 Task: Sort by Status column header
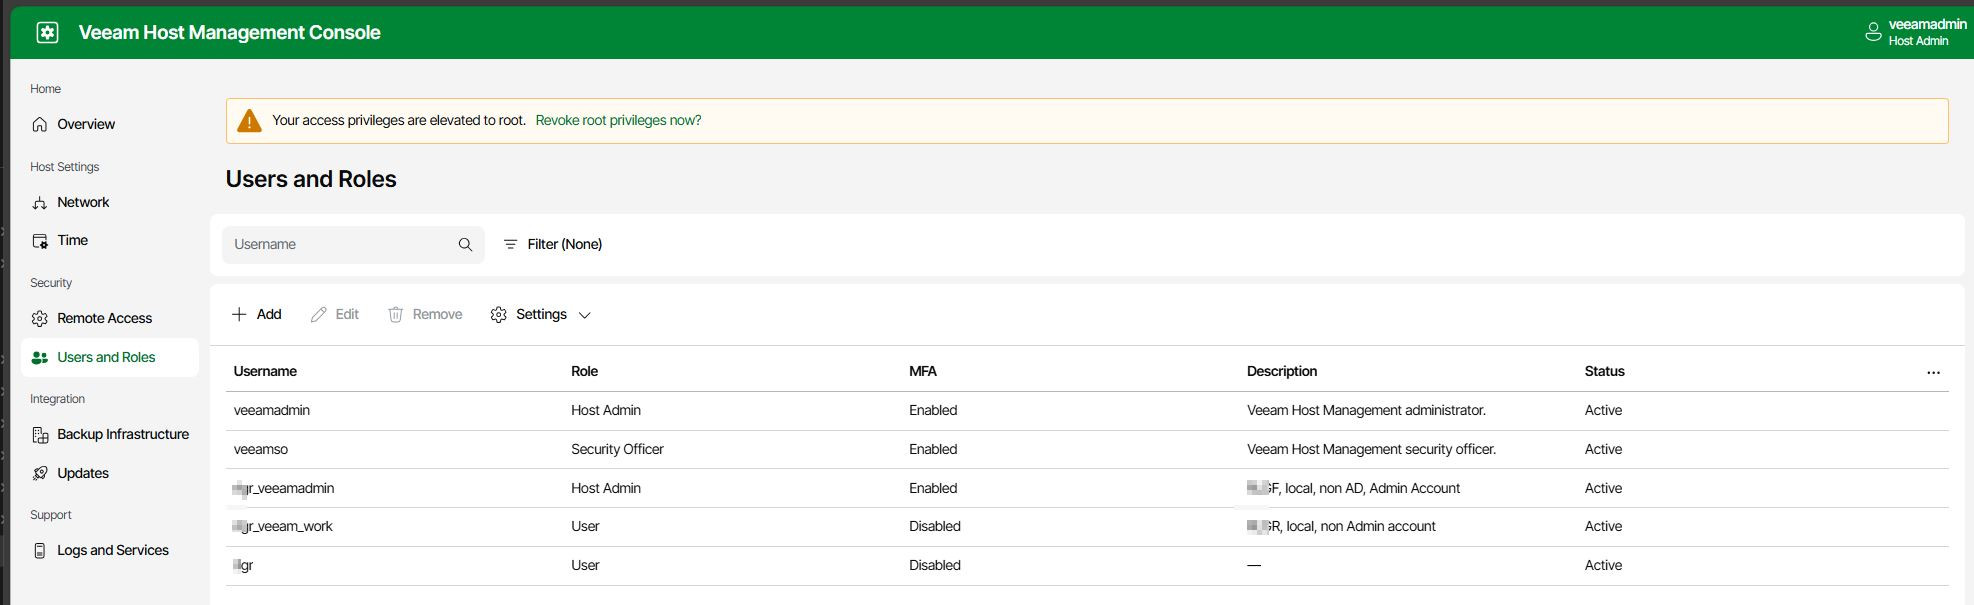click(1604, 371)
